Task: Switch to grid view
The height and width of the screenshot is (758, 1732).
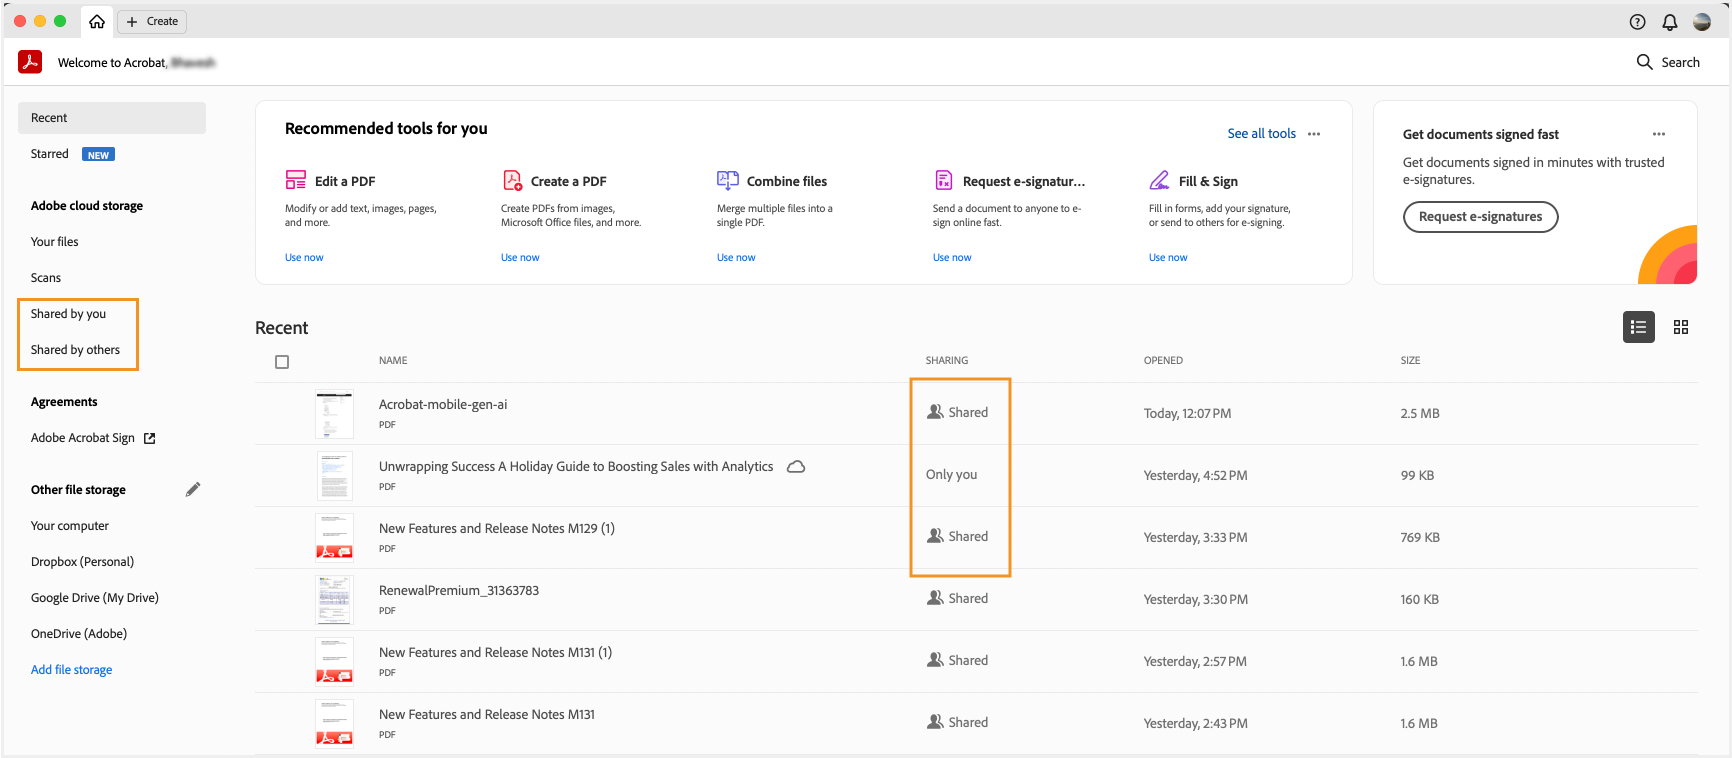Action: coord(1681,327)
